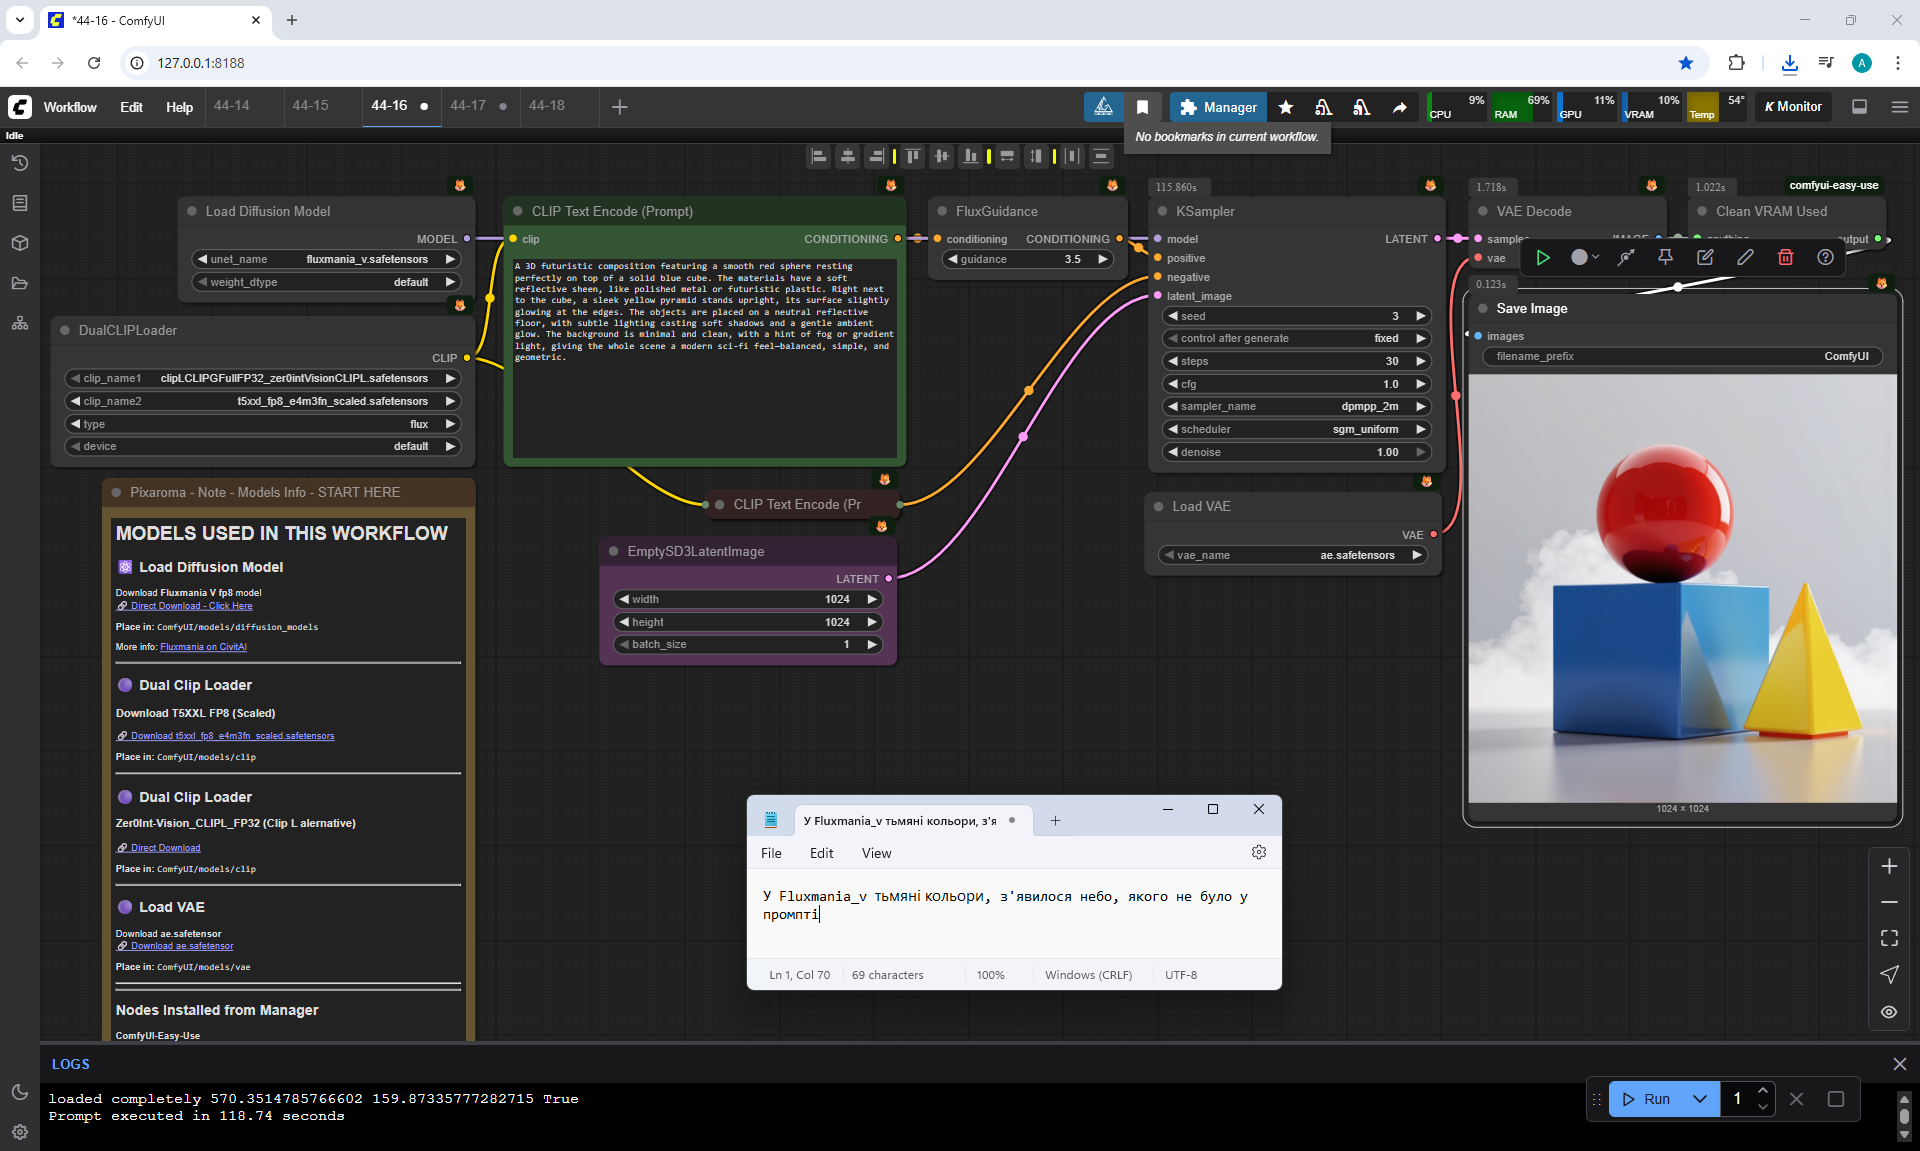
Task: Expand Run button dropdown arrow
Action: pos(1699,1099)
